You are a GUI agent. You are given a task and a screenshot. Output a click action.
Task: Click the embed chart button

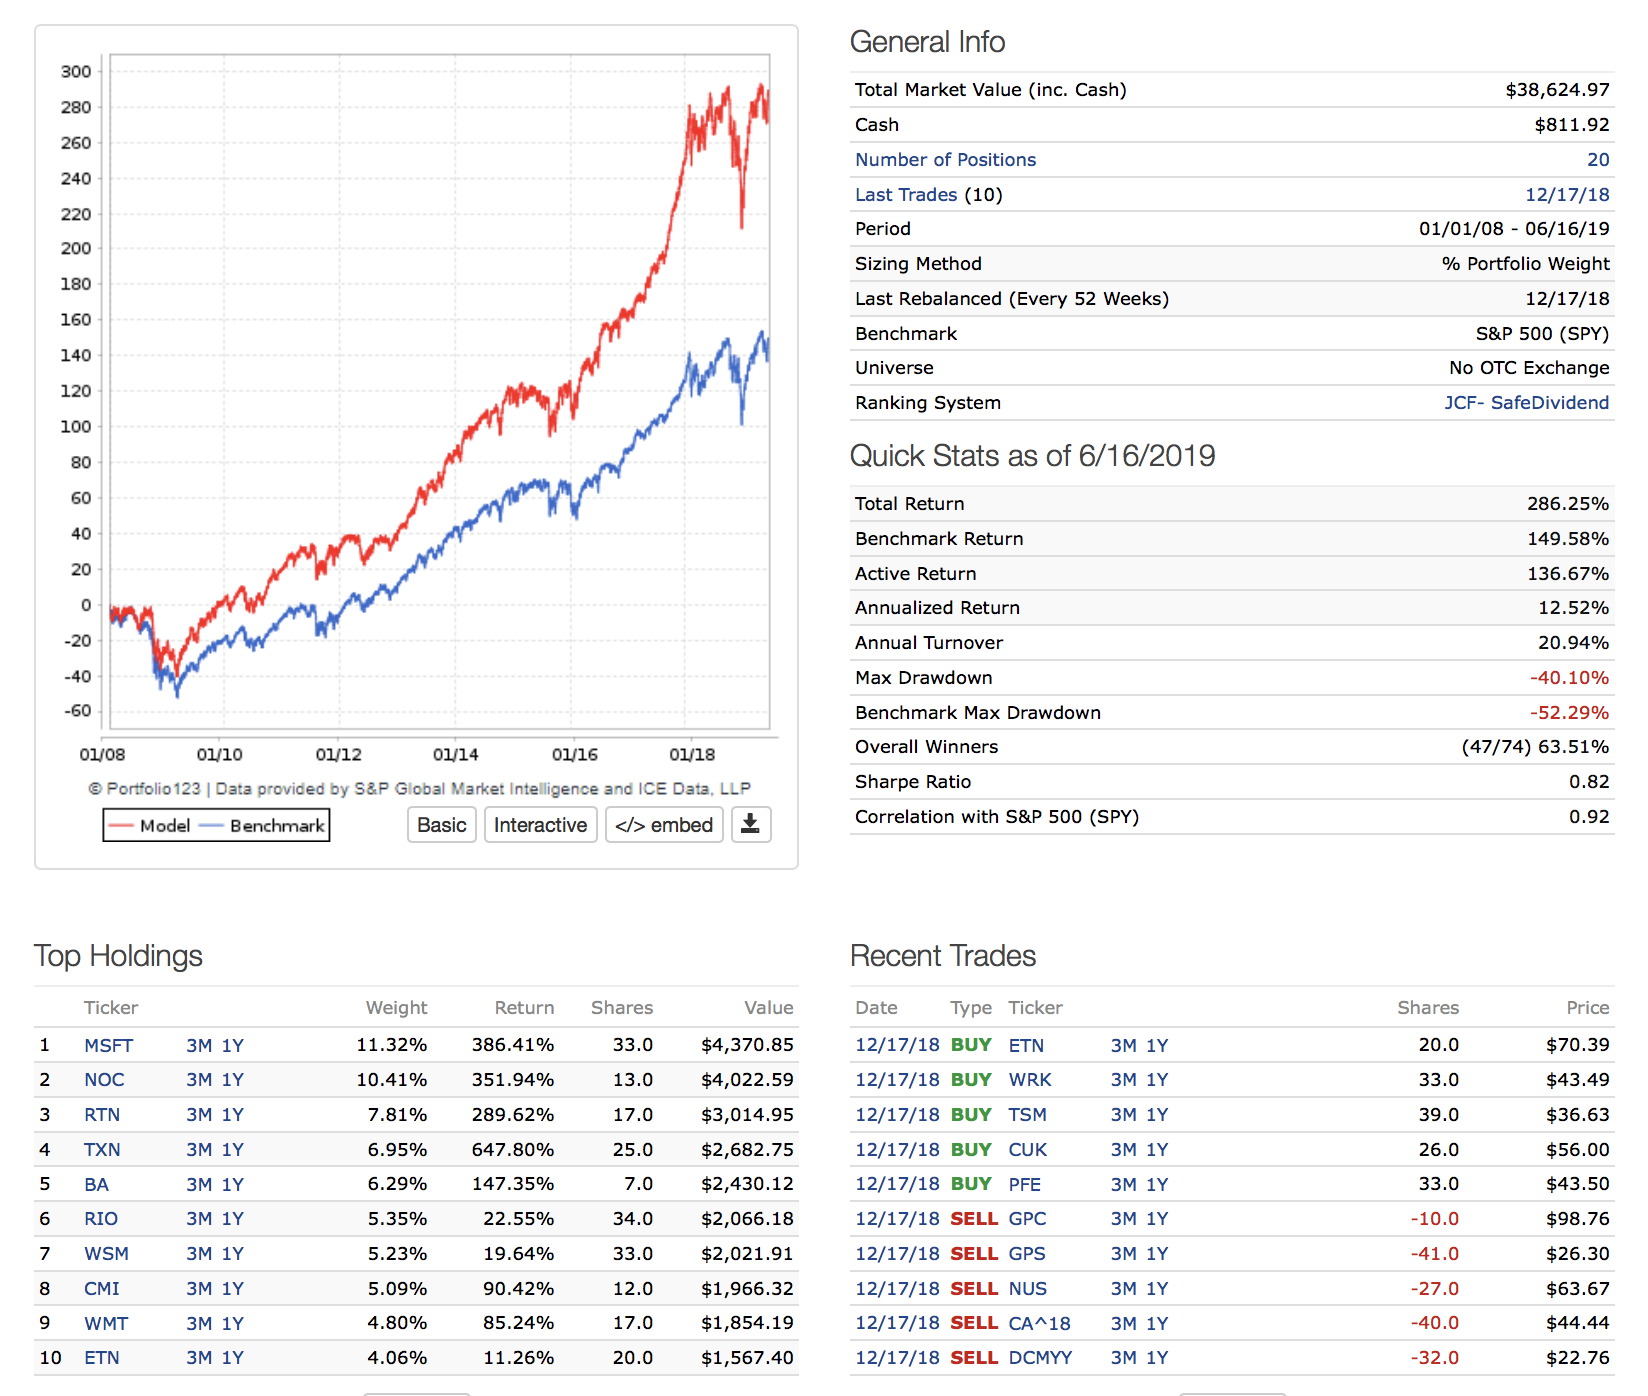[664, 825]
